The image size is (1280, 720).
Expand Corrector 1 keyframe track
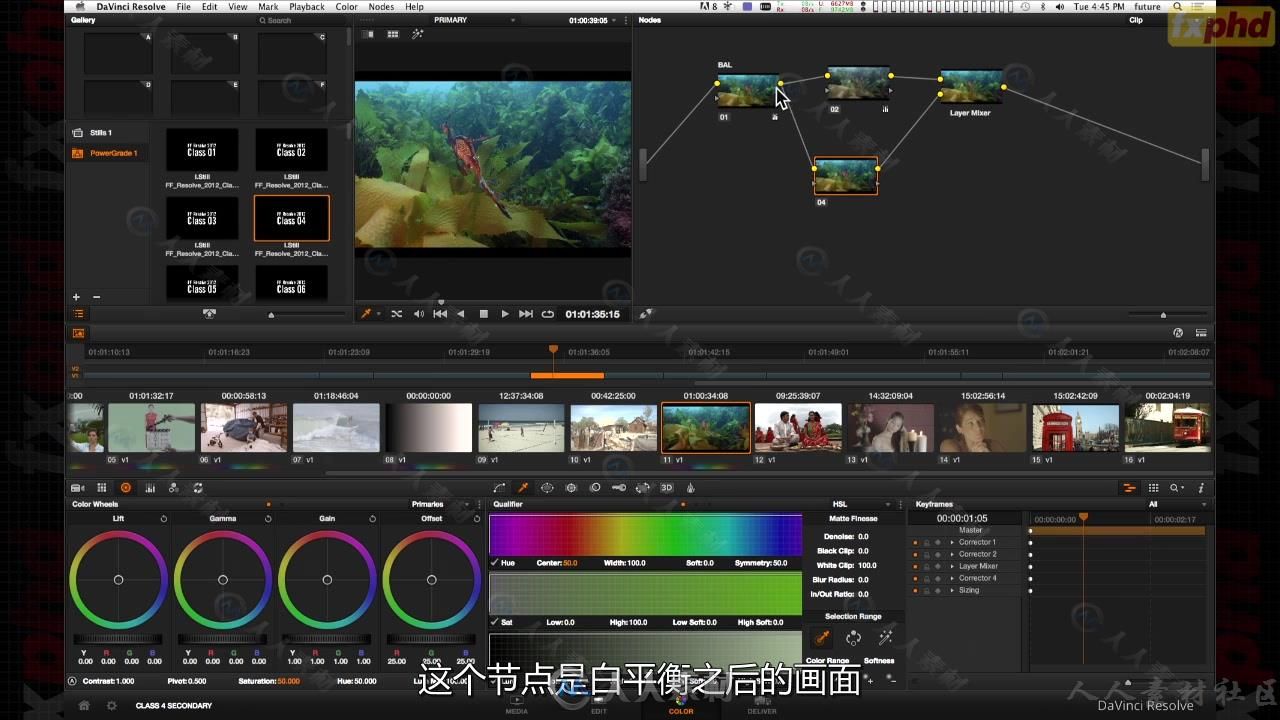tap(952, 542)
